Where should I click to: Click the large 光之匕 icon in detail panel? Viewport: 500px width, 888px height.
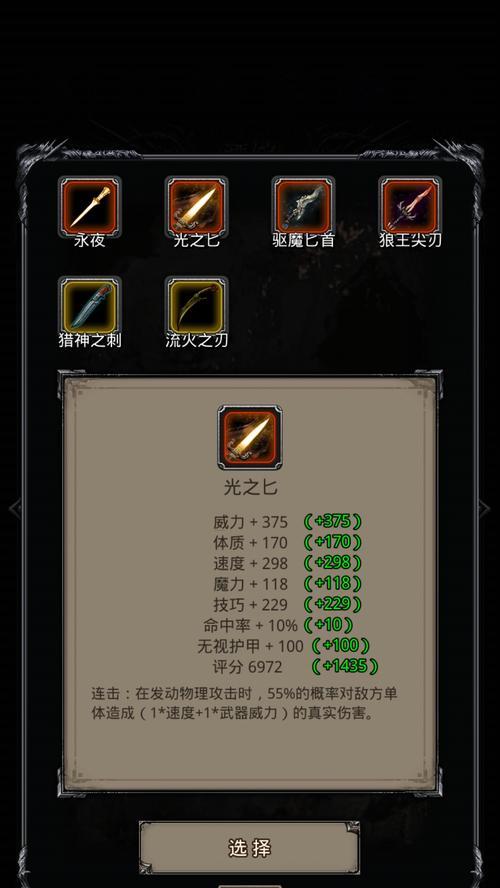coord(250,437)
